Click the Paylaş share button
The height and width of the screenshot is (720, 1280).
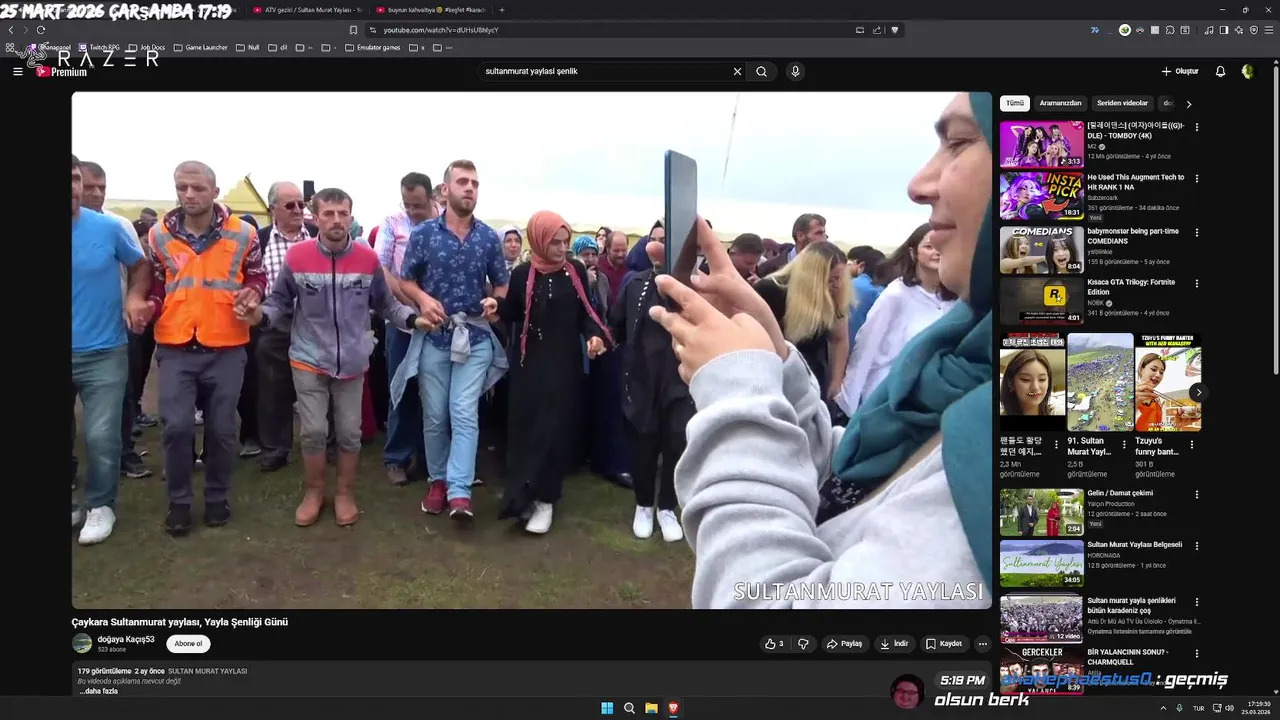coord(844,644)
